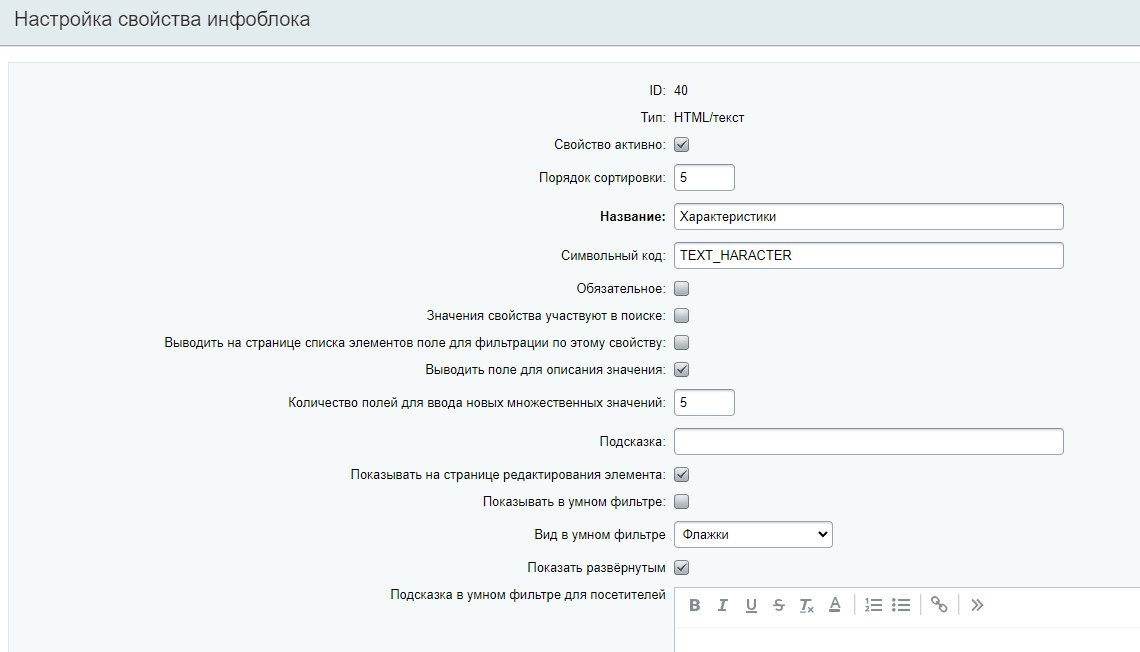Viewport: 1140px width, 652px height.
Task: Open the 'Вид в умном фильтре' dropdown
Action: pyautogui.click(x=753, y=535)
